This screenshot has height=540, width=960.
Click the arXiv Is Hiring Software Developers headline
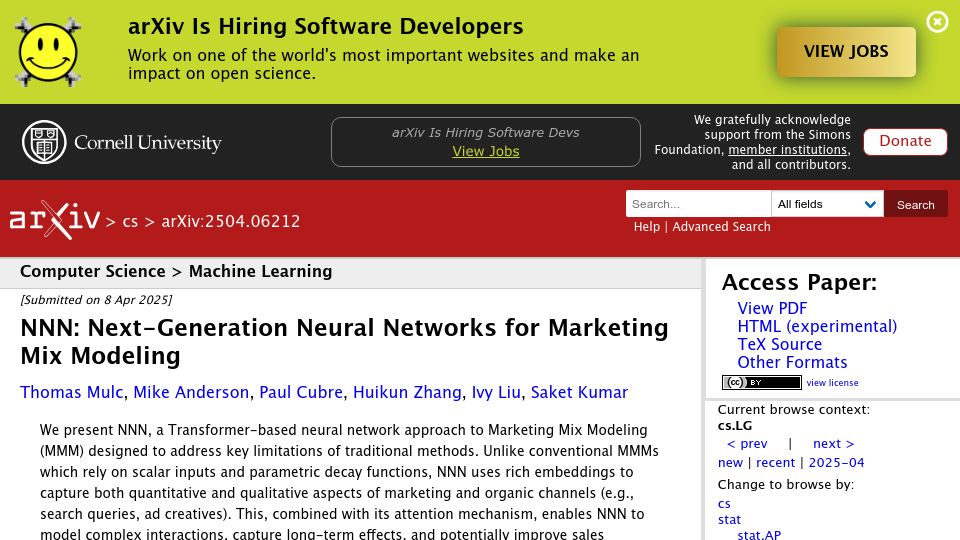(325, 26)
